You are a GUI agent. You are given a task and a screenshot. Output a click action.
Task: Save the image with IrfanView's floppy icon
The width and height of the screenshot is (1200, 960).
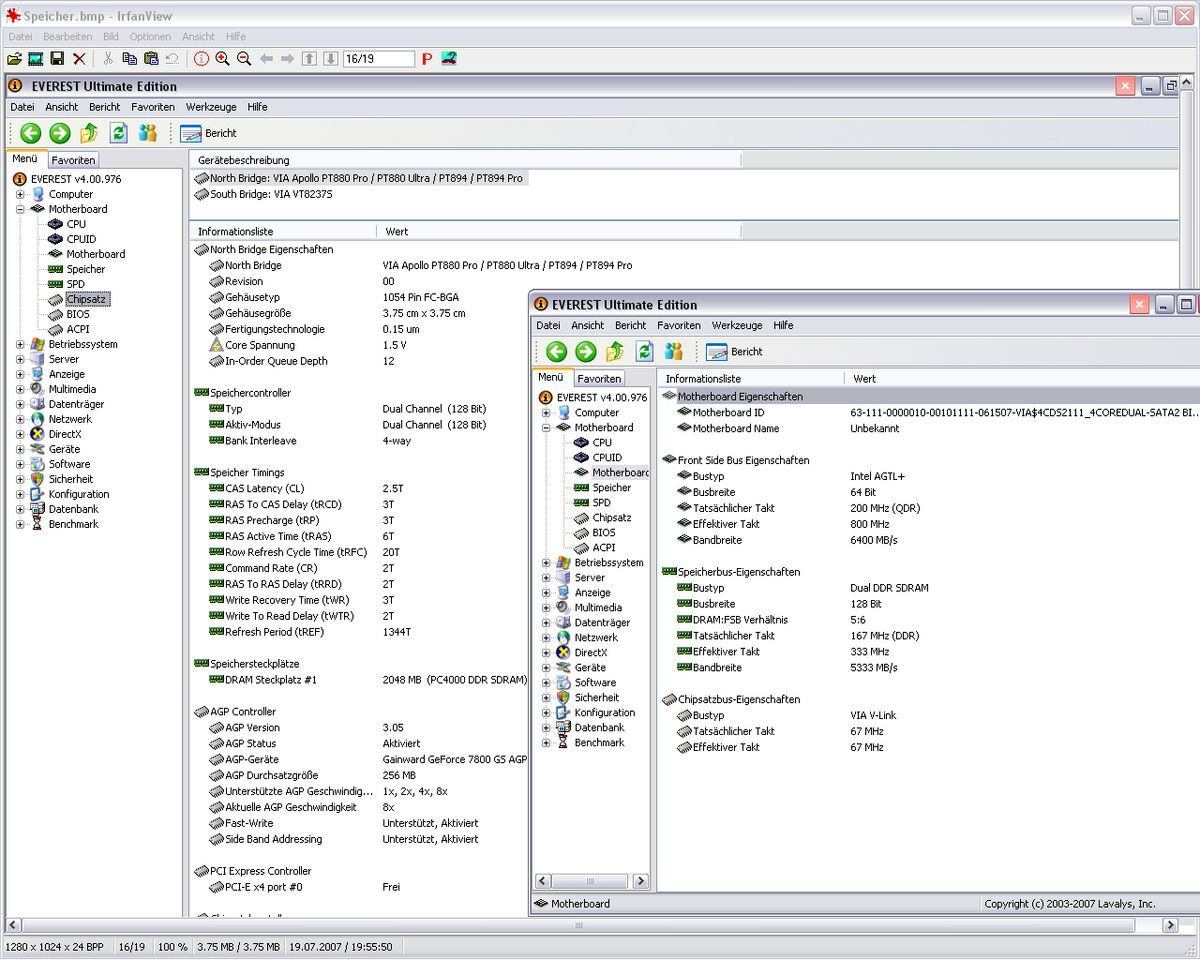click(57, 59)
